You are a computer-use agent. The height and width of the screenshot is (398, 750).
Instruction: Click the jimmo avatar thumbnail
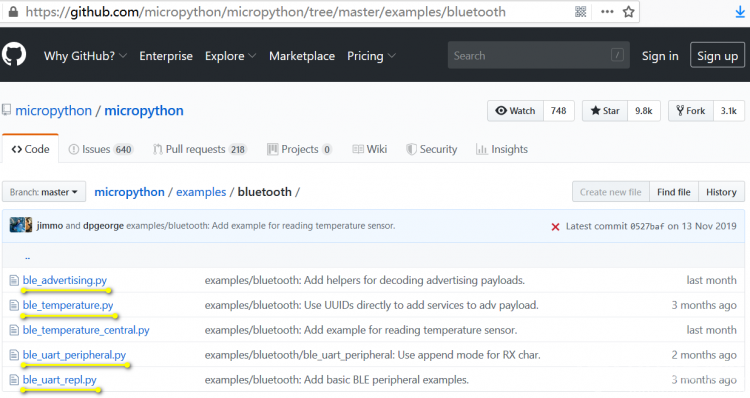click(x=21, y=225)
